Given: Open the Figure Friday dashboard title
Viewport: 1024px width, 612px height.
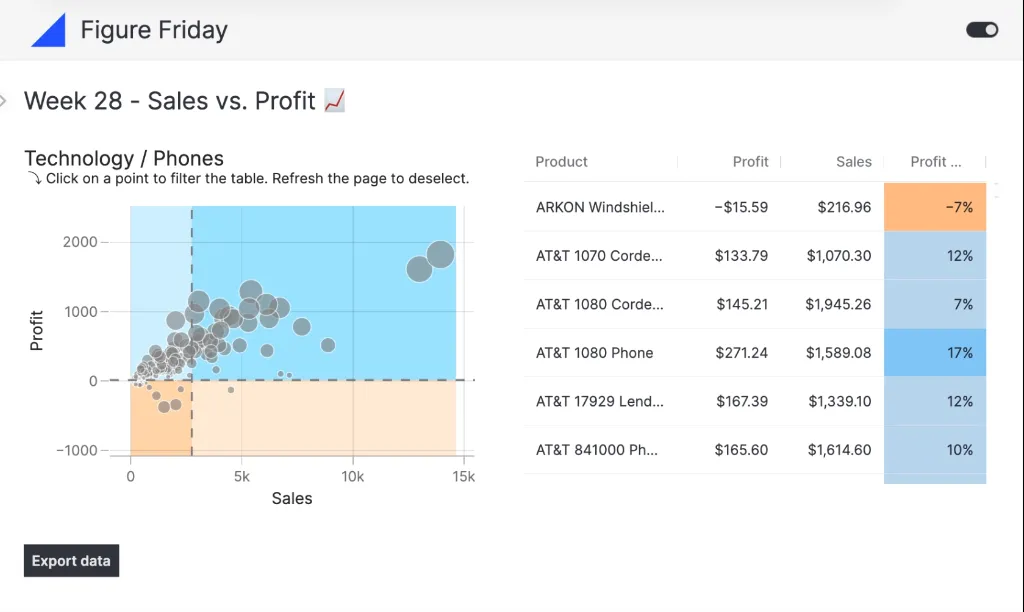Looking at the screenshot, I should [154, 30].
